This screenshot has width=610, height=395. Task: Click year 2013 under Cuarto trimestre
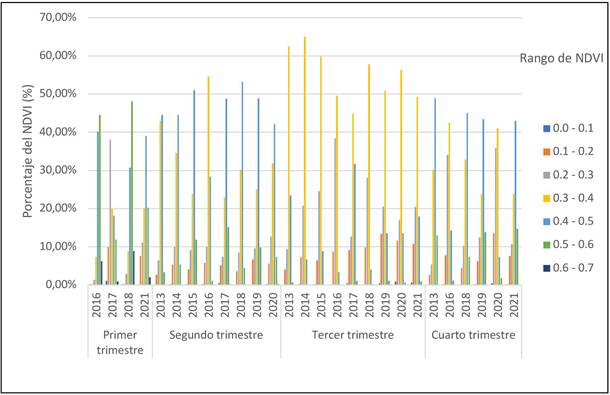click(434, 305)
